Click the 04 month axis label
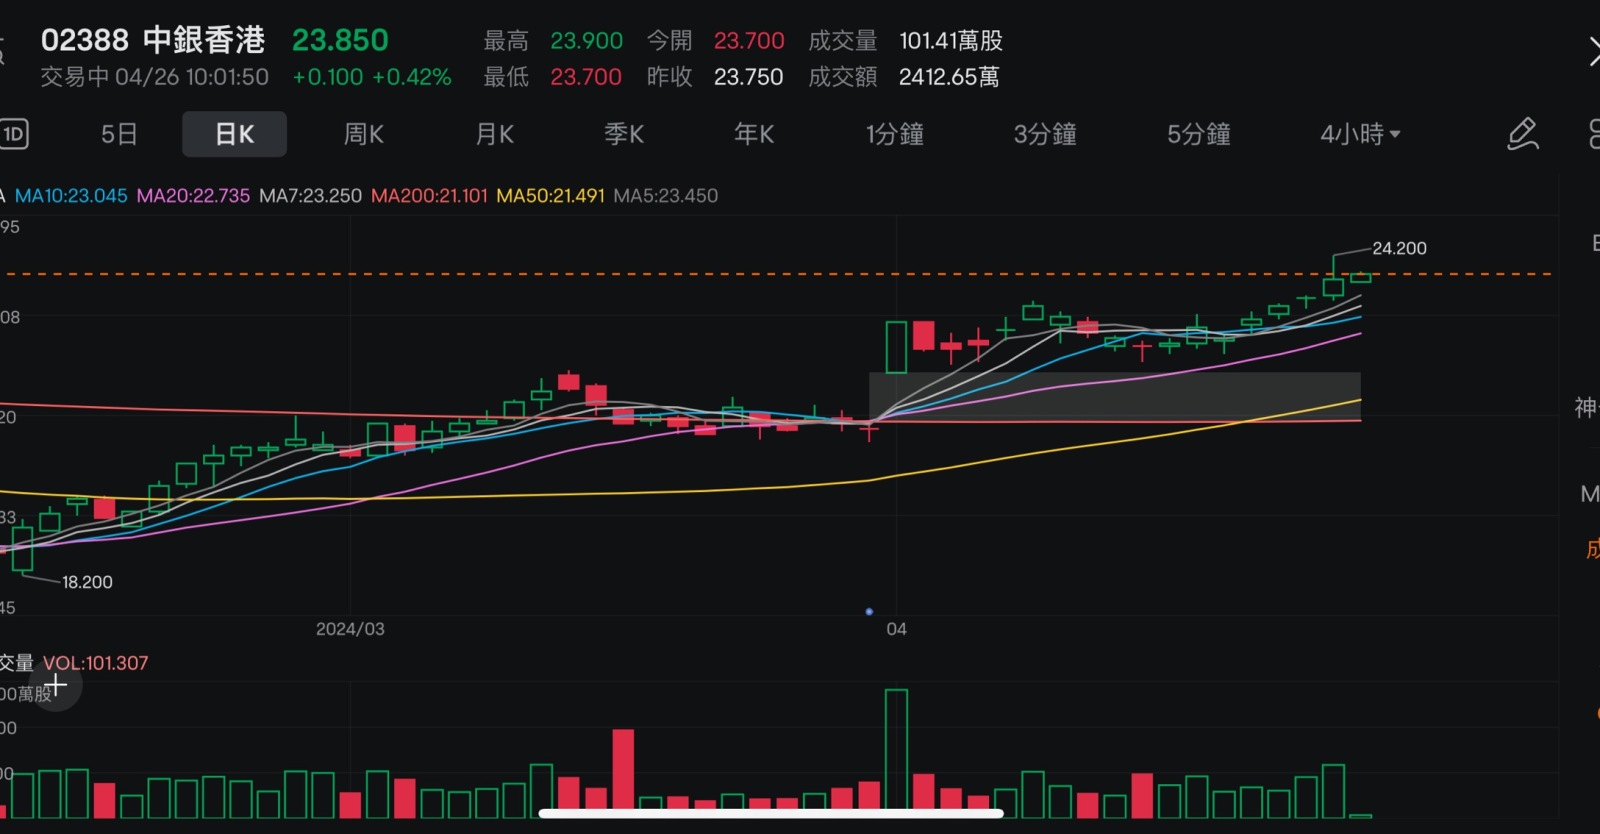 pyautogui.click(x=896, y=629)
